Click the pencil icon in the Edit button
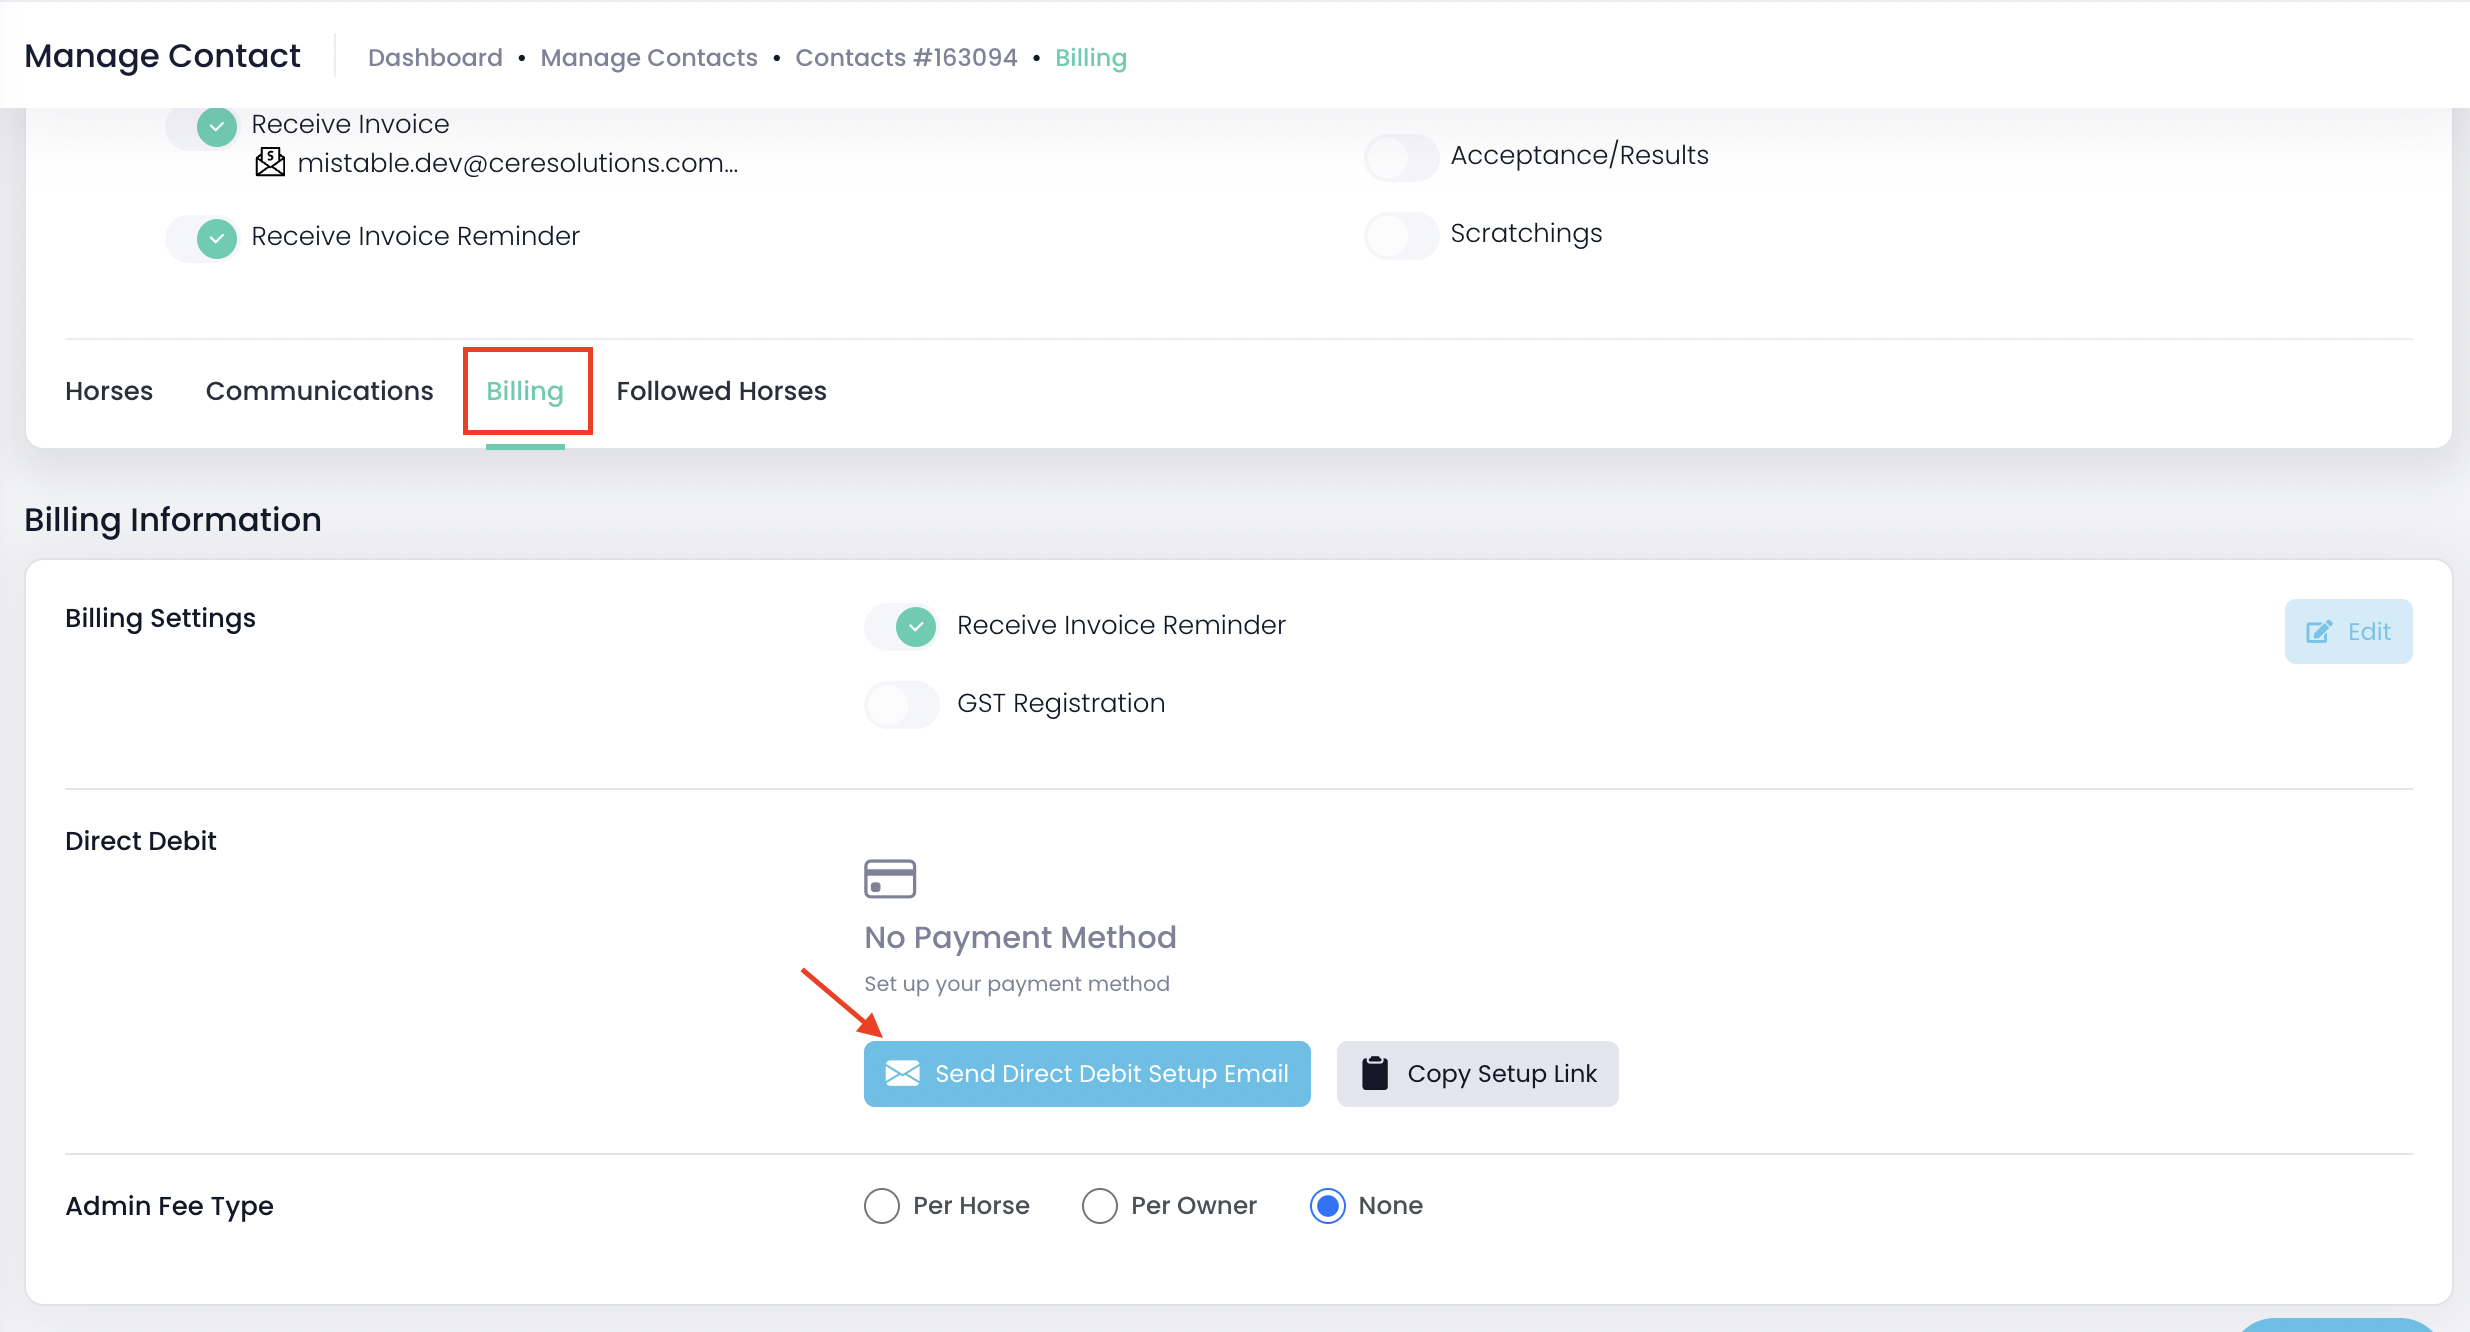The width and height of the screenshot is (2470, 1332). tap(2319, 631)
